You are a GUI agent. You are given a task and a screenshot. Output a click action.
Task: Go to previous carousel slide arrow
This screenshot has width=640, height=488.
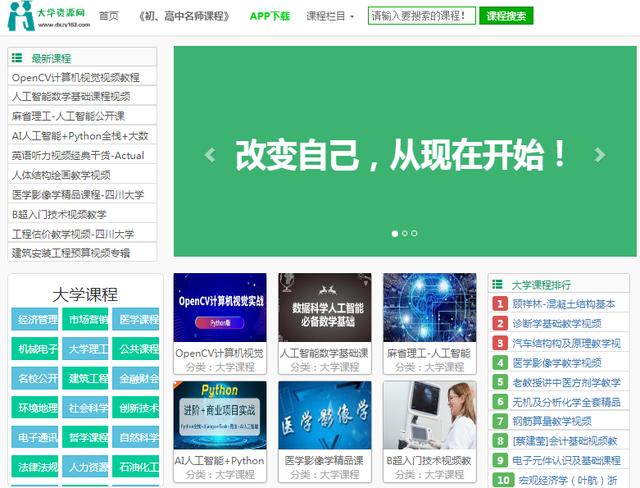[x=210, y=155]
